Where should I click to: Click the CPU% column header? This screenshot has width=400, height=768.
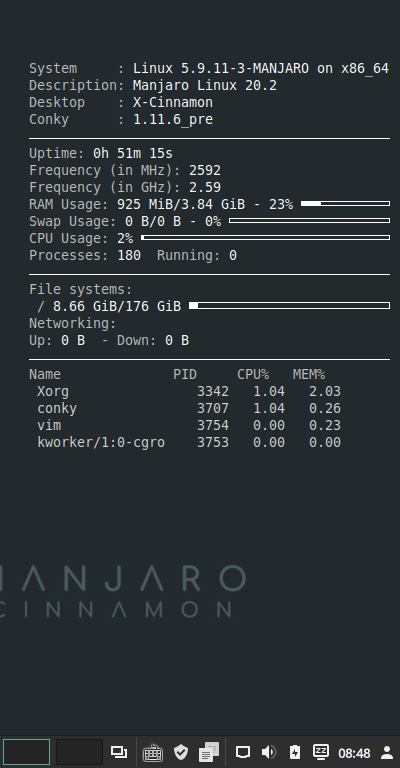253,375
